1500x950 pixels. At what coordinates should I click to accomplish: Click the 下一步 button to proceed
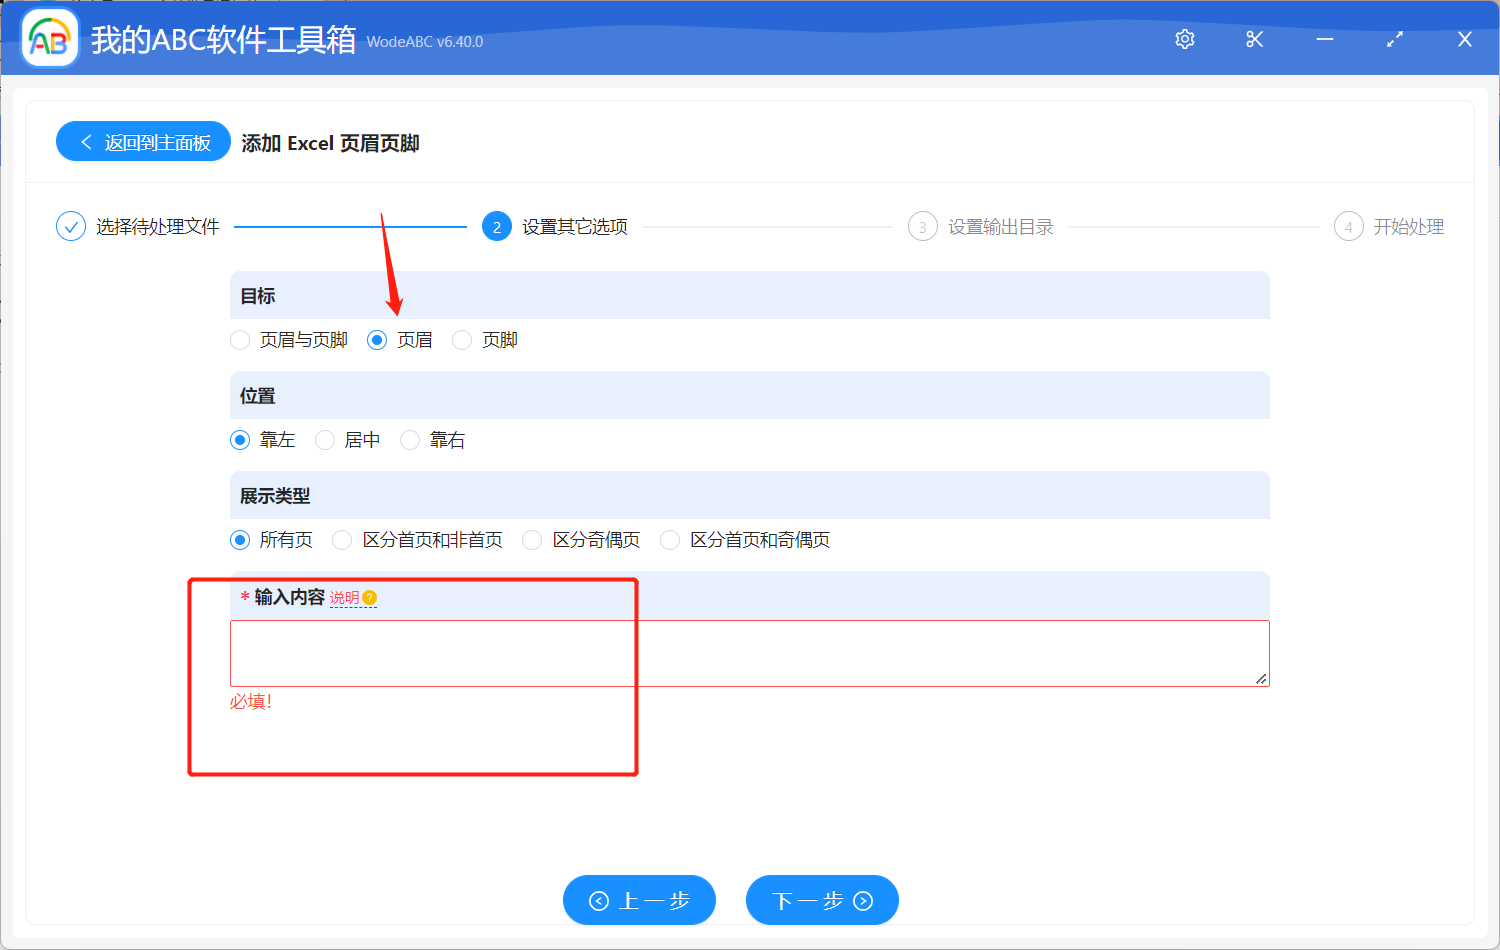[822, 900]
